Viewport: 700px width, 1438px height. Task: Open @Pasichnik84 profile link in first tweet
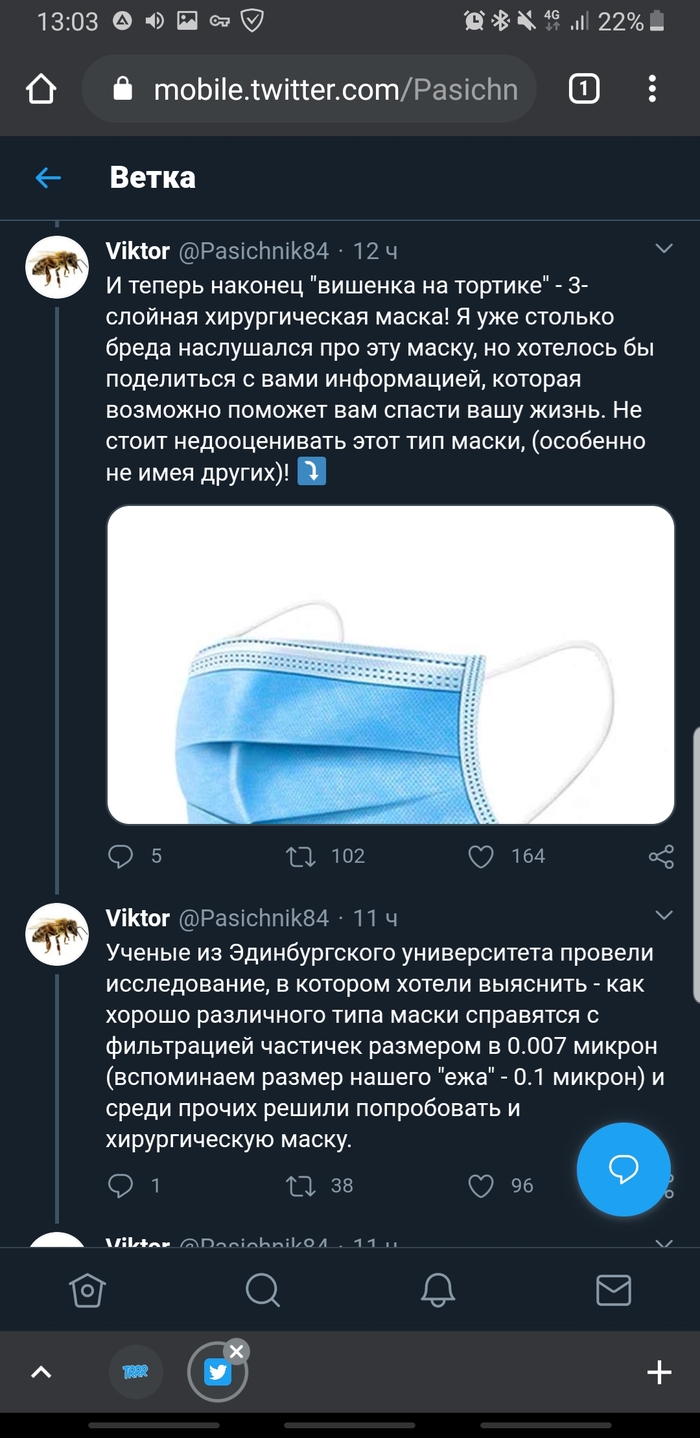pos(253,250)
